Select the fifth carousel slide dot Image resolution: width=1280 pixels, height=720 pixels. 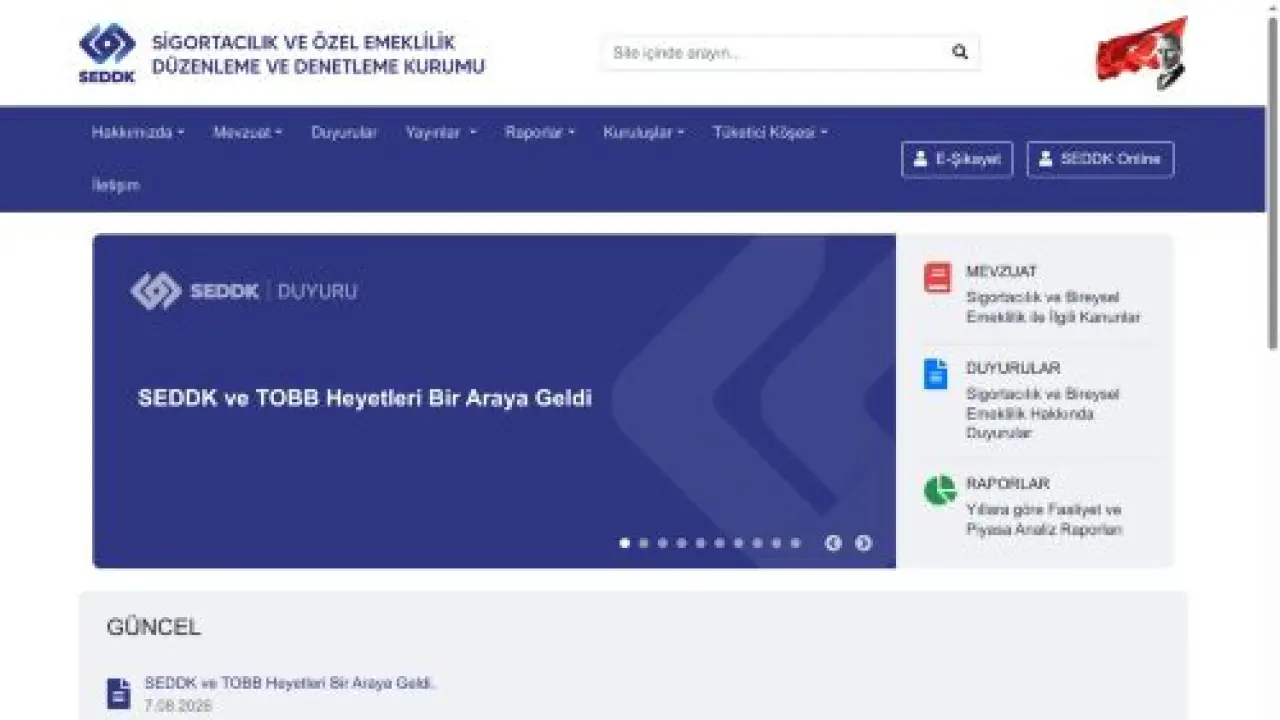coord(701,543)
